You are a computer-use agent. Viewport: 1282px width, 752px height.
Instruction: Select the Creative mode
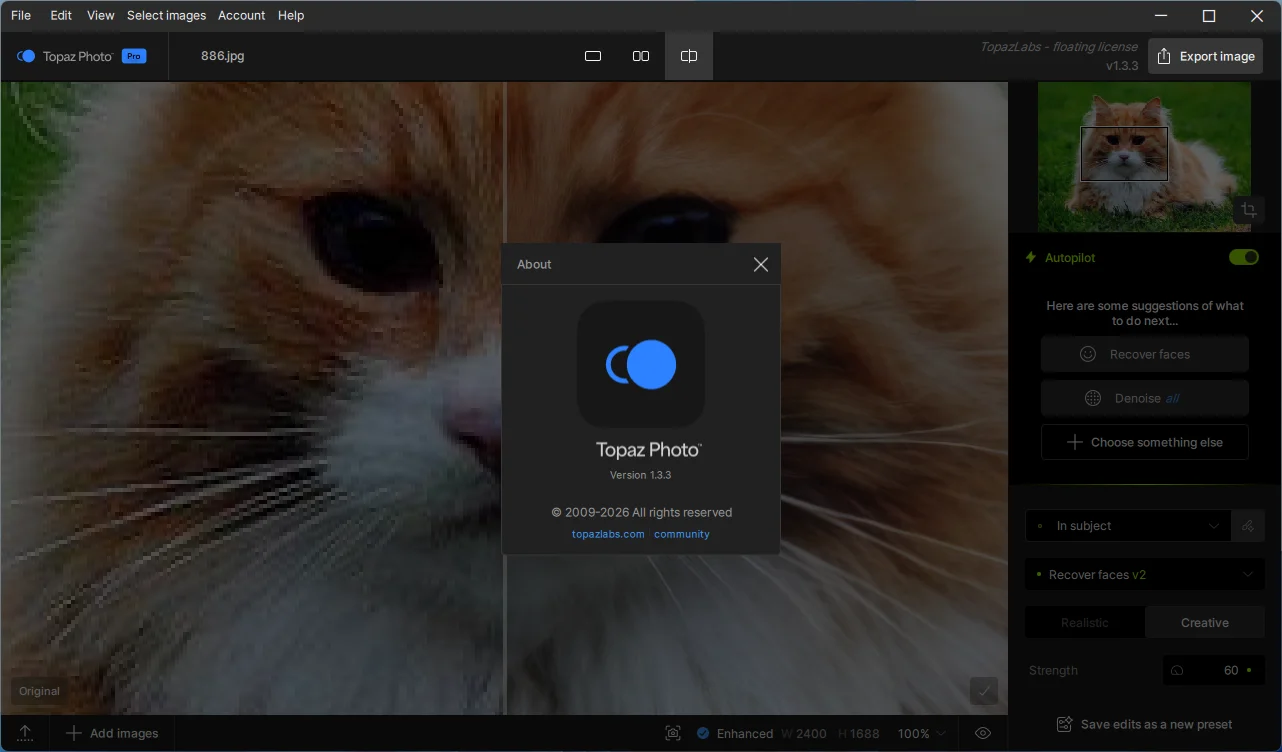click(1205, 622)
